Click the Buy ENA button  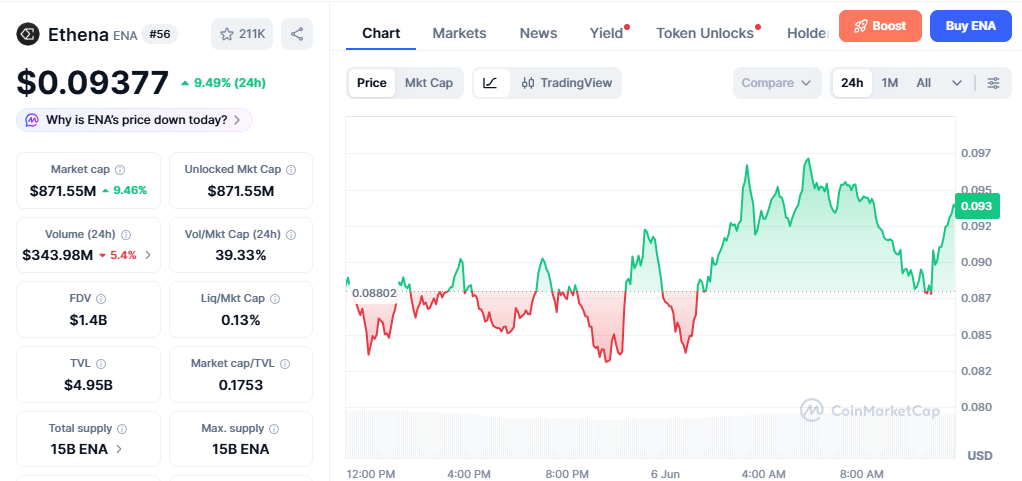point(971,26)
